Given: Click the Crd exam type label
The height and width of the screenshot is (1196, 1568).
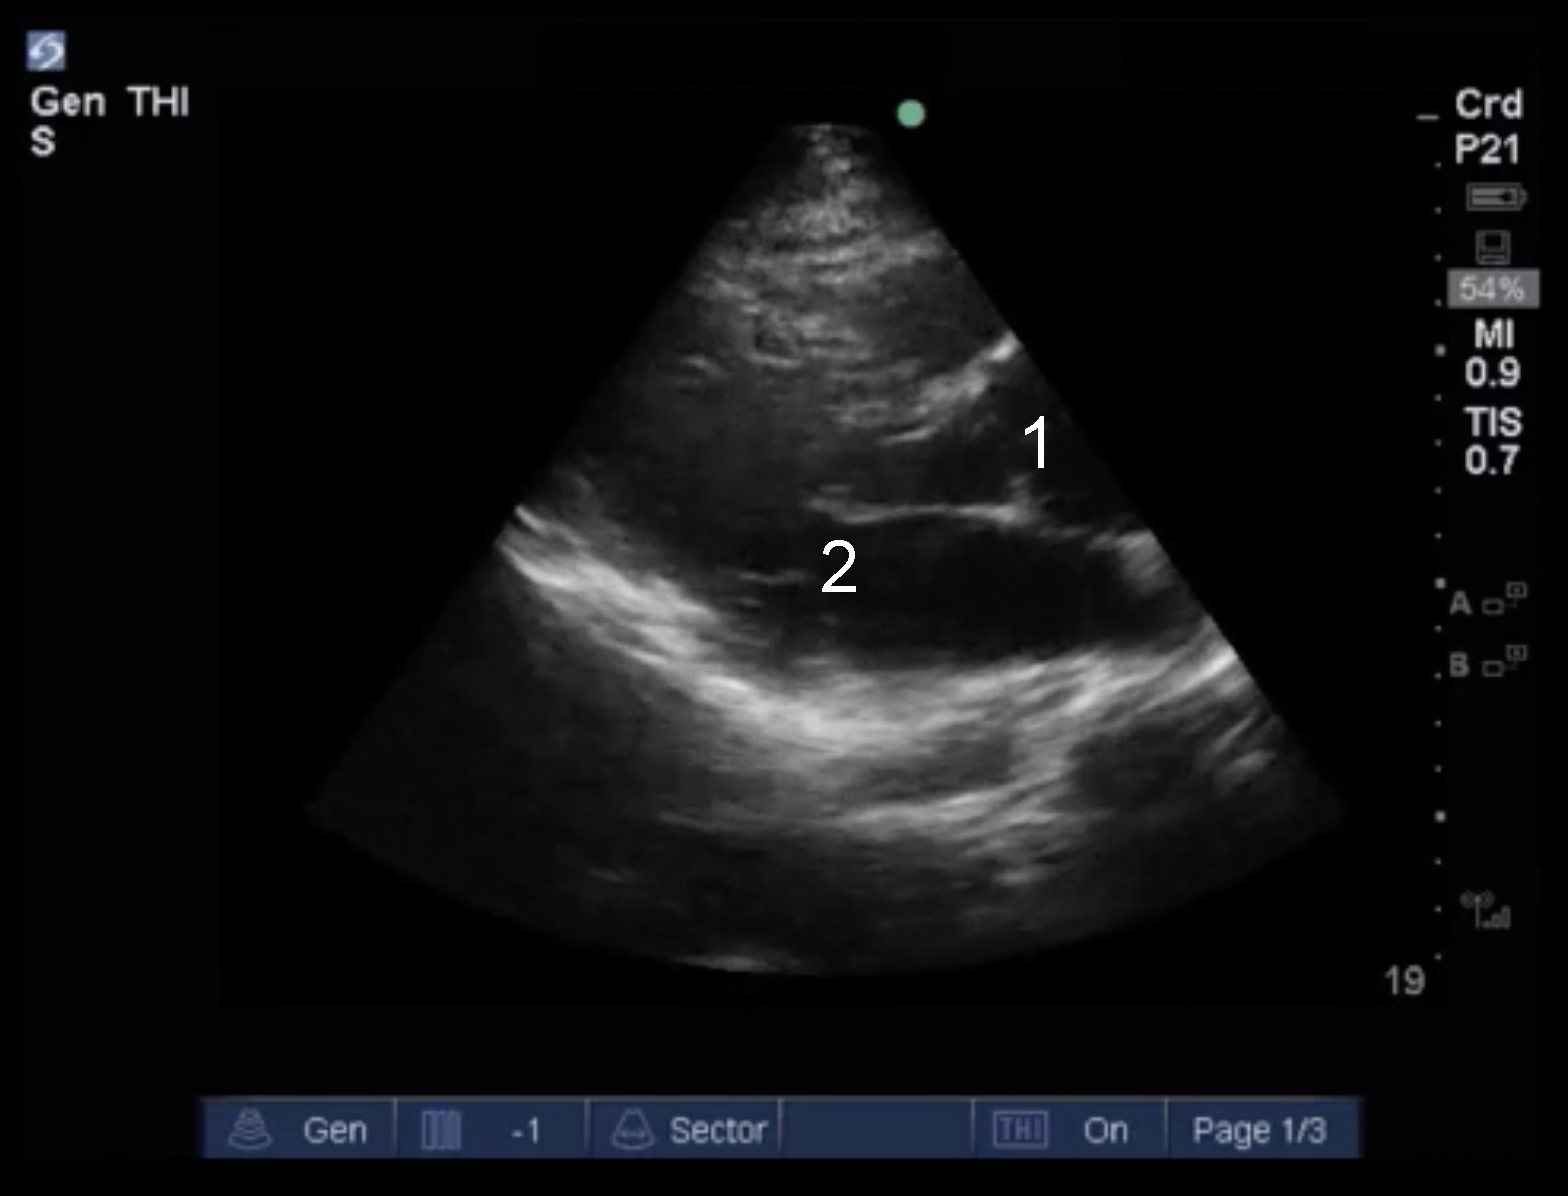Looking at the screenshot, I should click(1488, 104).
